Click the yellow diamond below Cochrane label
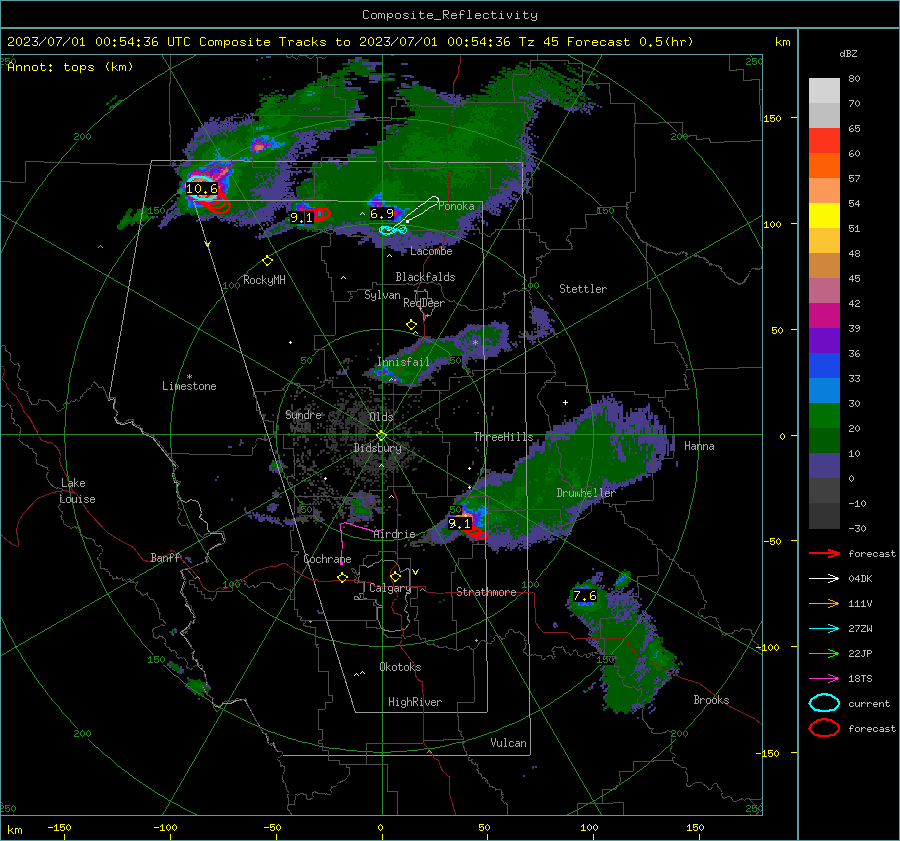The image size is (900, 841). [342, 577]
